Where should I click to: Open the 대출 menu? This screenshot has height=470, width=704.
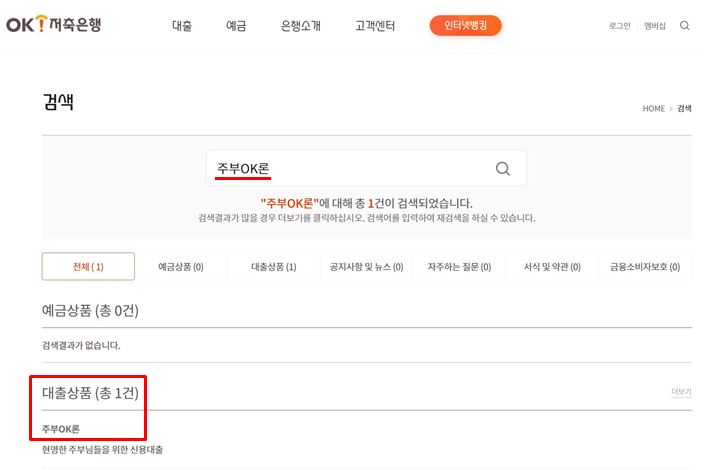[182, 26]
